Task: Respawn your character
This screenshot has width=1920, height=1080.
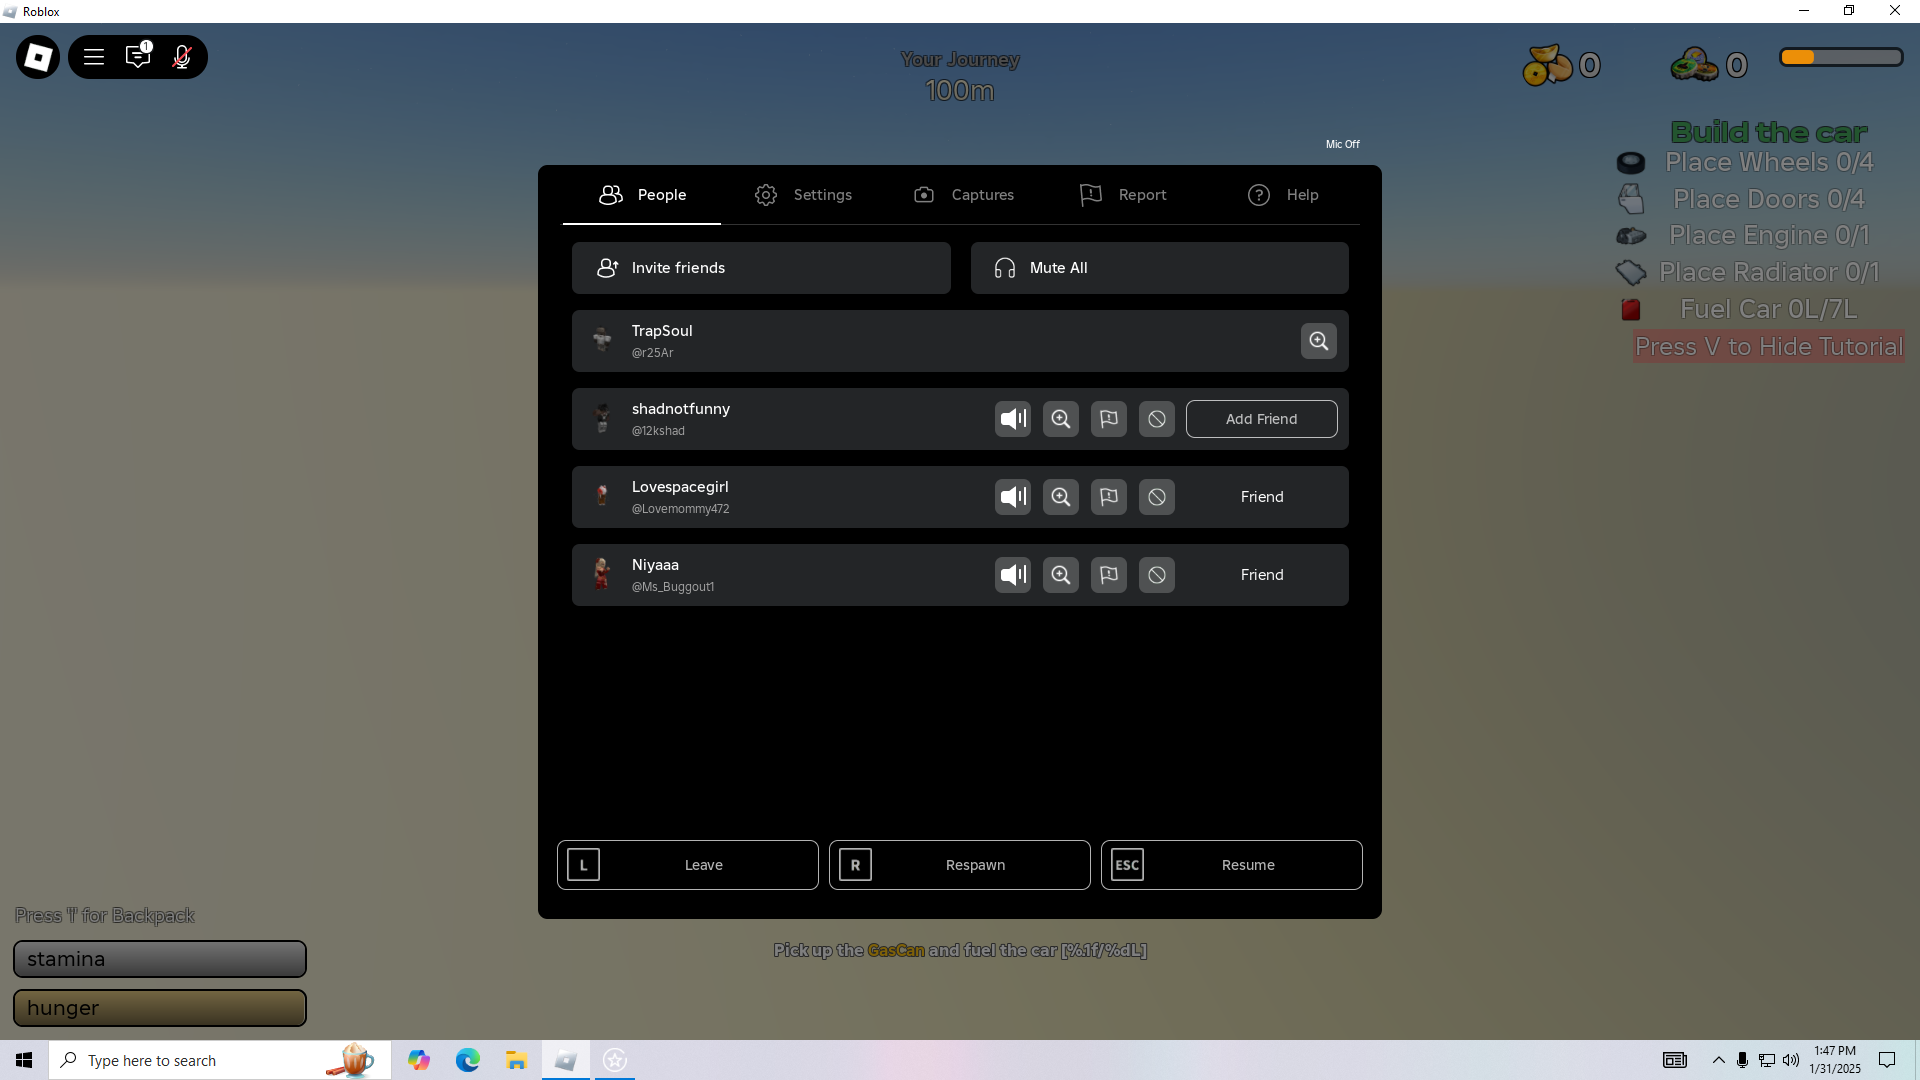Action: (960, 865)
